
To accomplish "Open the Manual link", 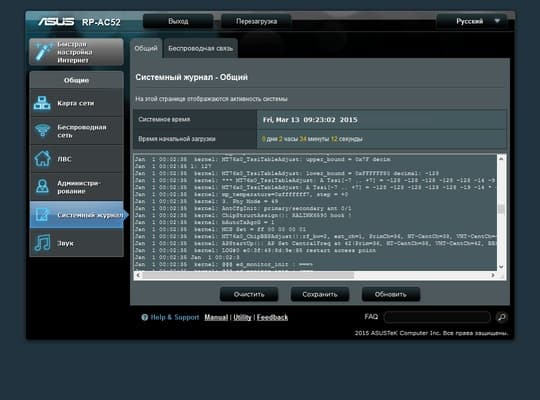I will point(216,317).
